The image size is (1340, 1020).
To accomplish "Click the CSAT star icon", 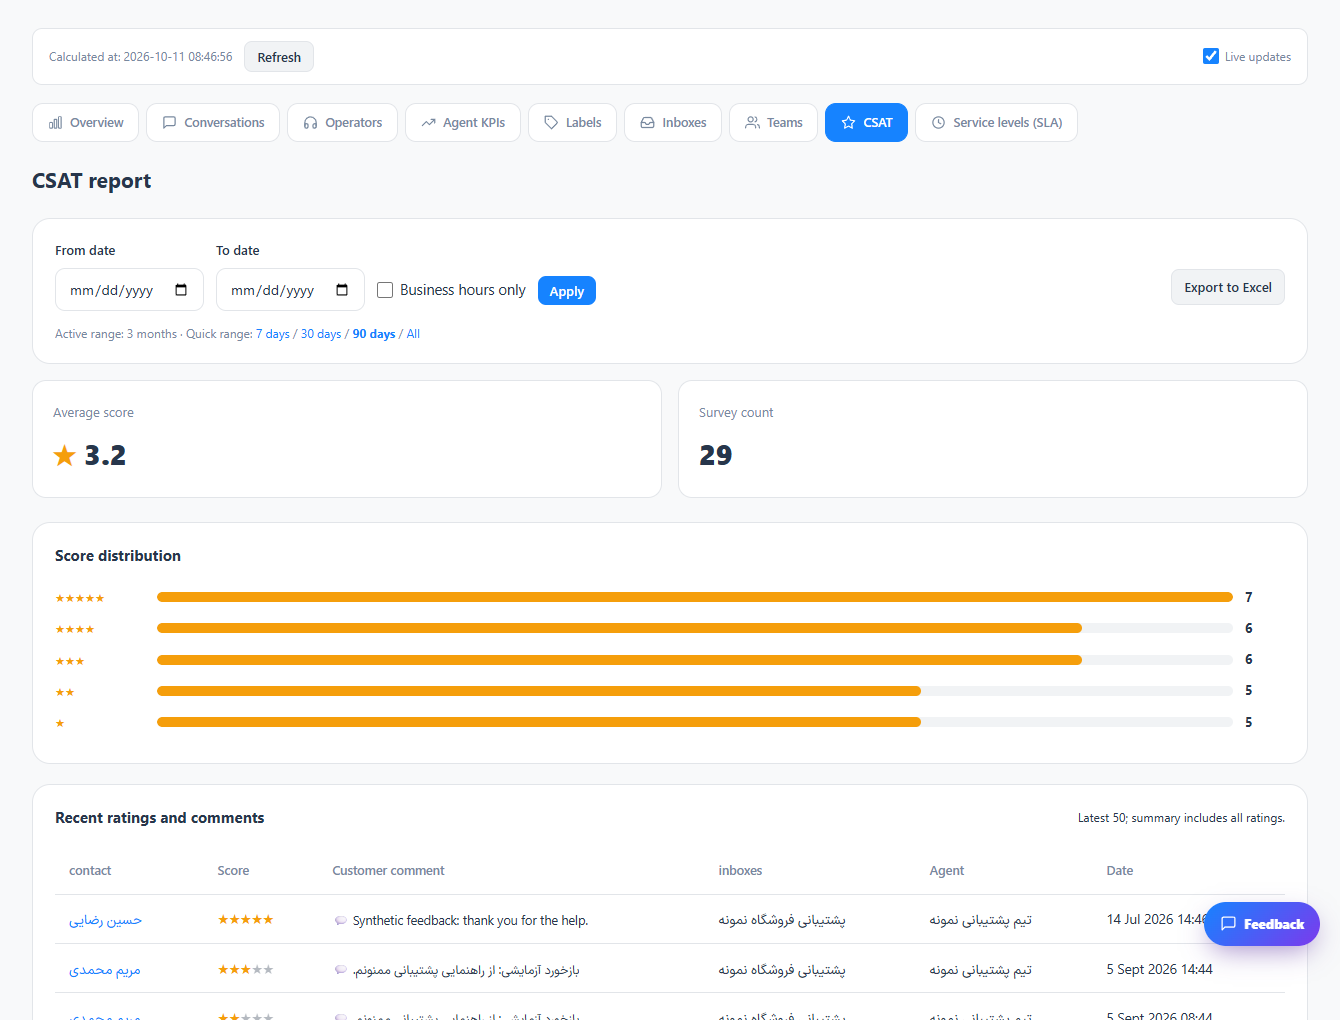I will click(848, 123).
